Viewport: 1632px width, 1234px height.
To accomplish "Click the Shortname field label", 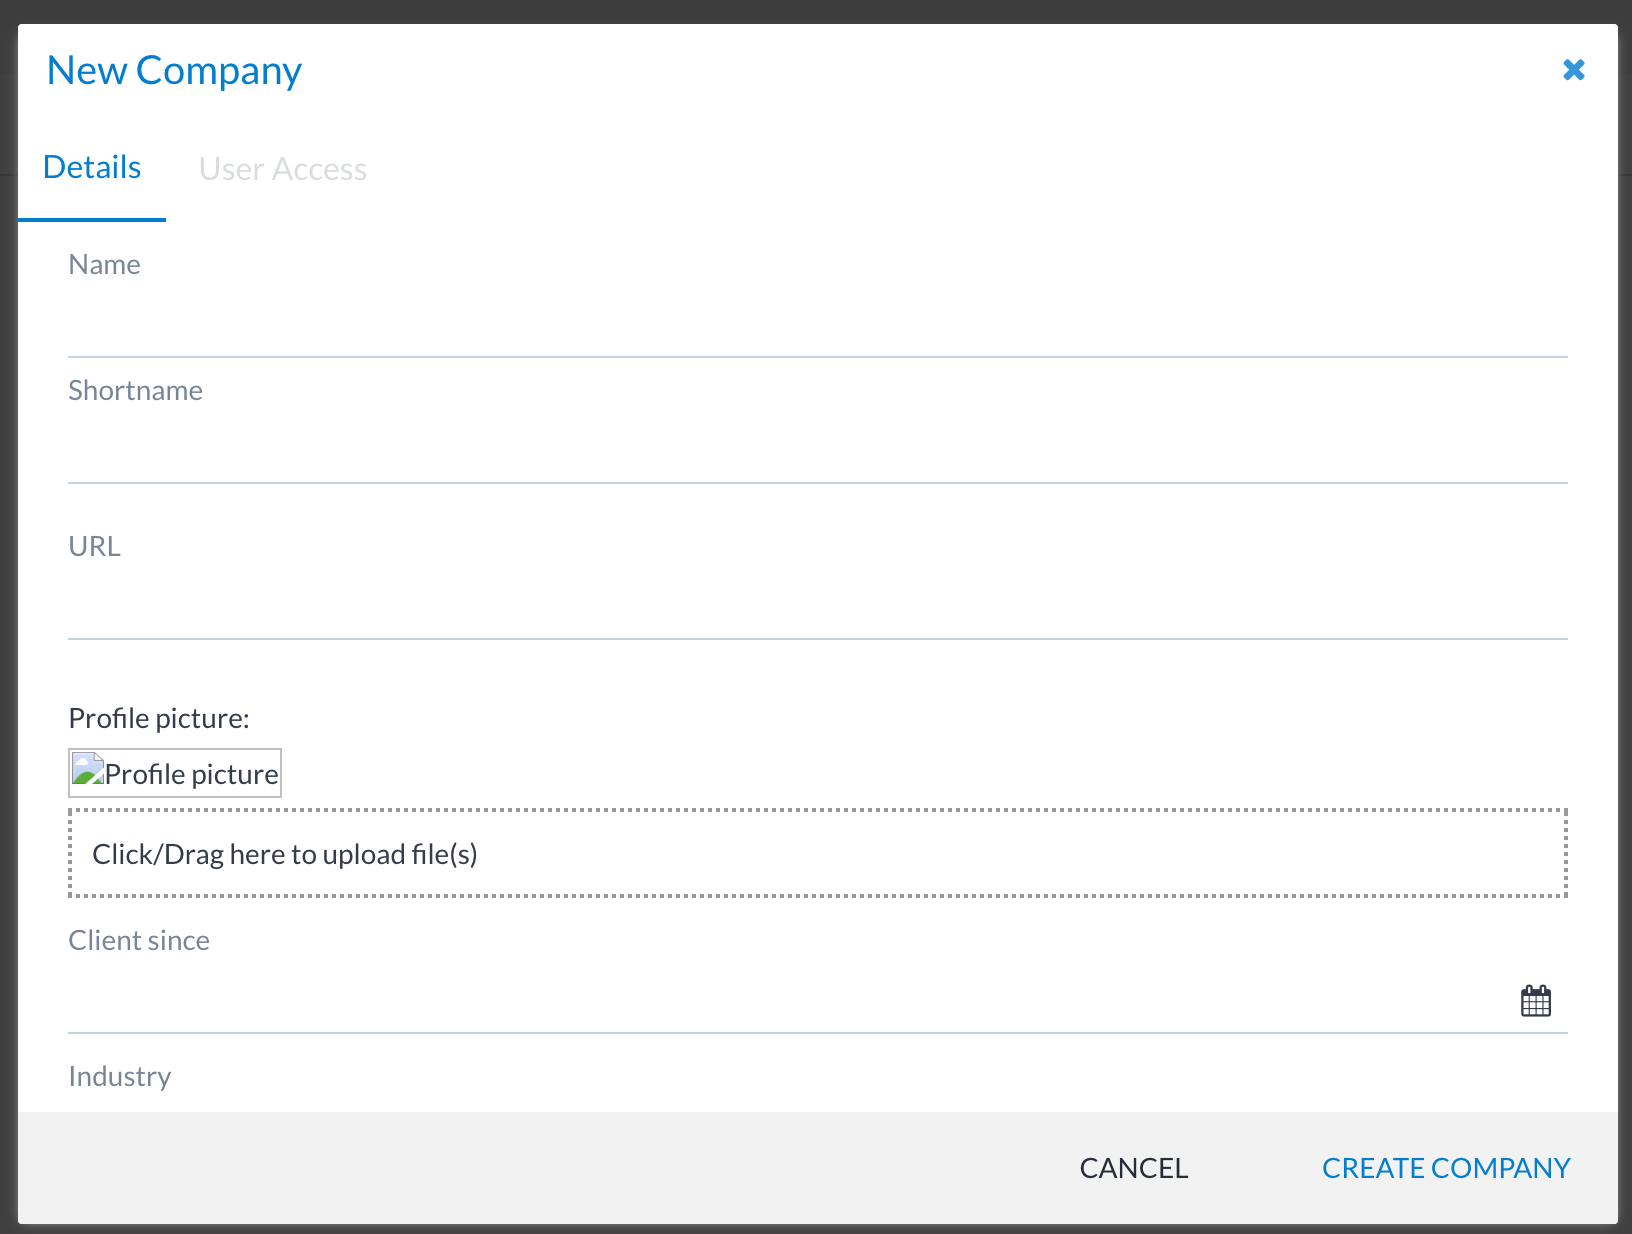I will (x=135, y=391).
